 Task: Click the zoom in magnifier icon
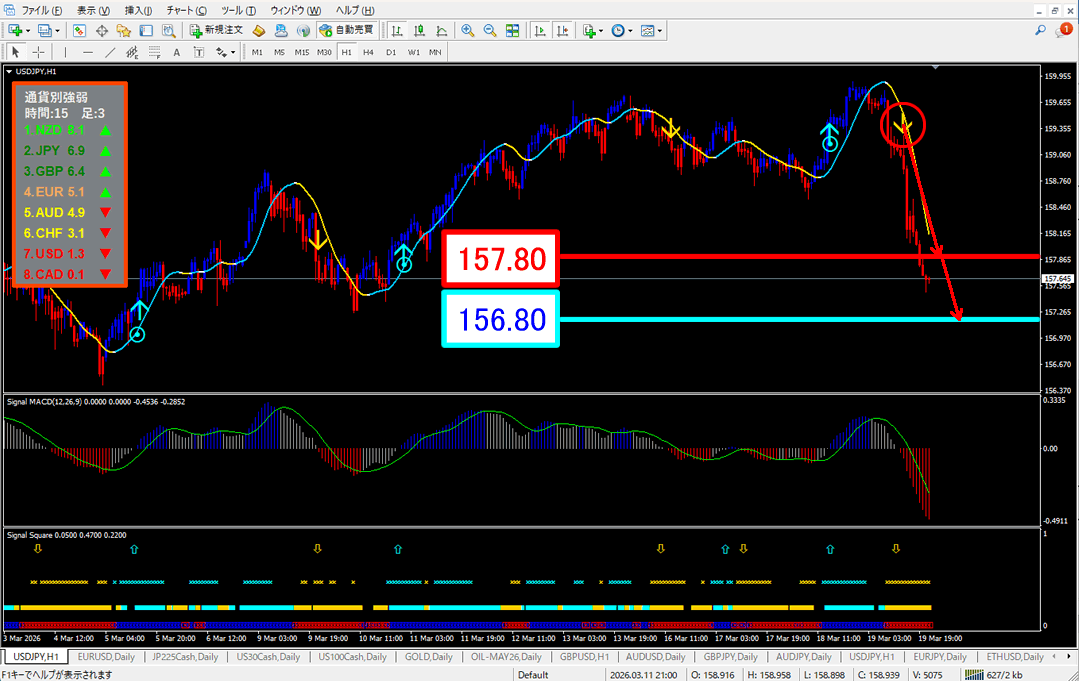coord(467,31)
